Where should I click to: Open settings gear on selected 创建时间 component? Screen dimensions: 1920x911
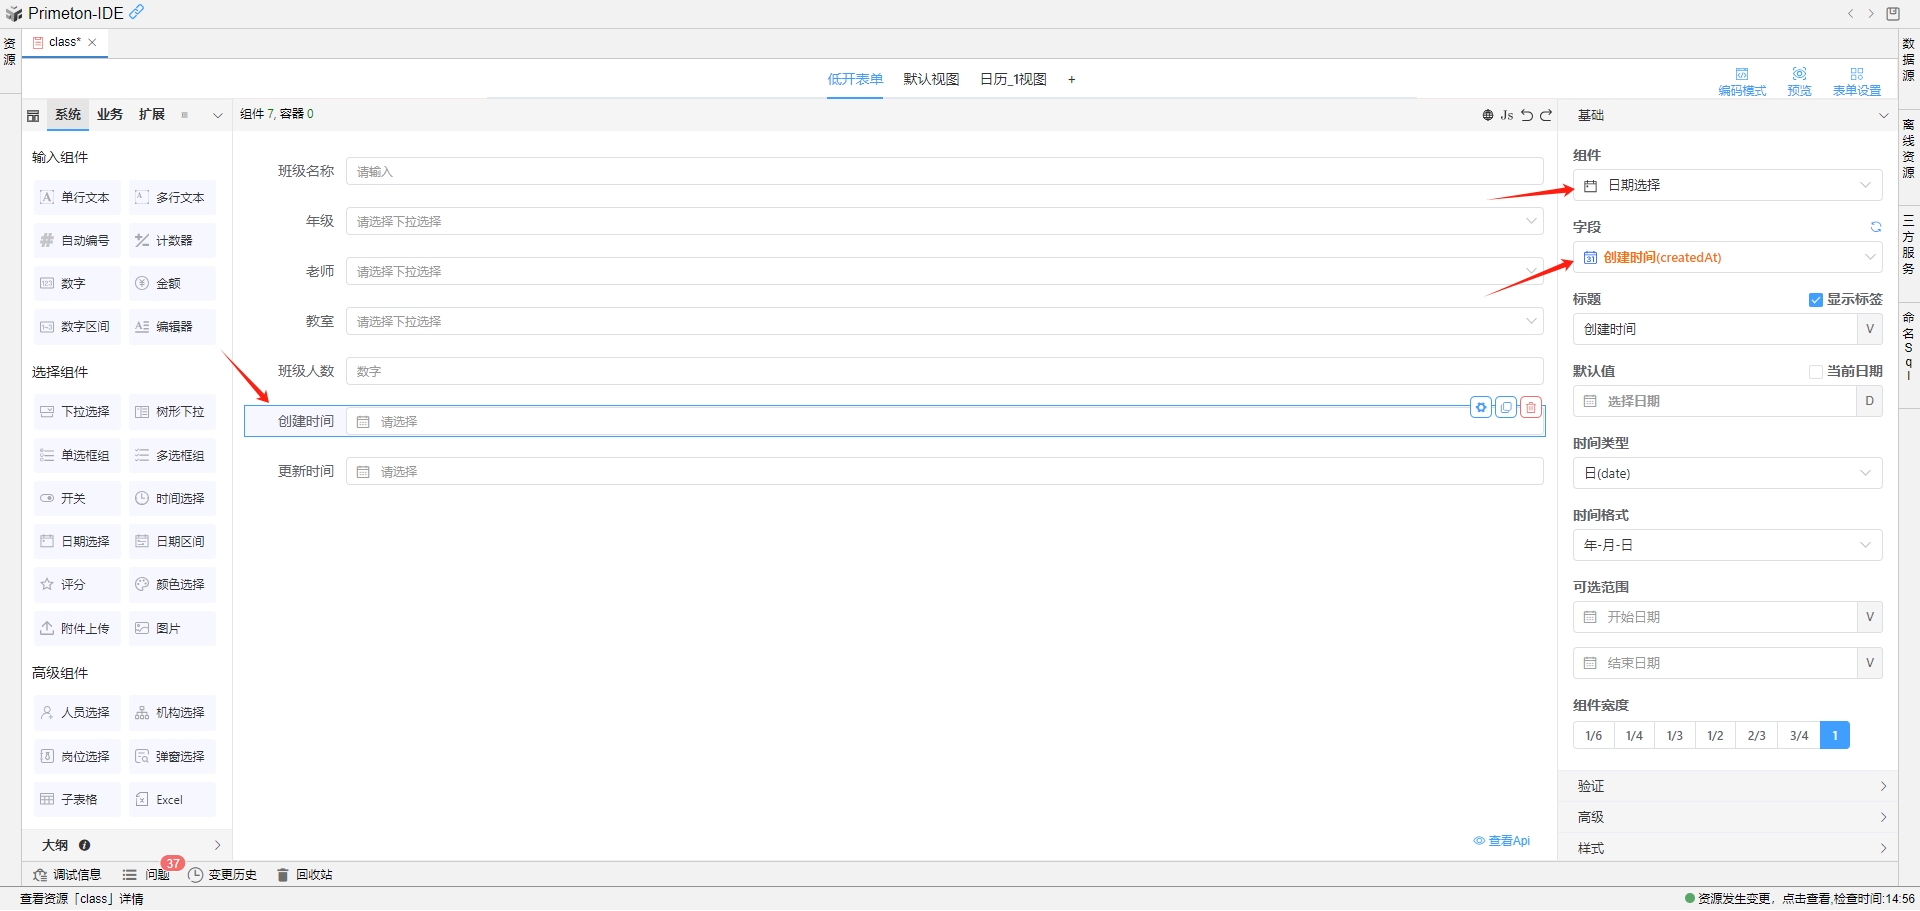pos(1481,407)
